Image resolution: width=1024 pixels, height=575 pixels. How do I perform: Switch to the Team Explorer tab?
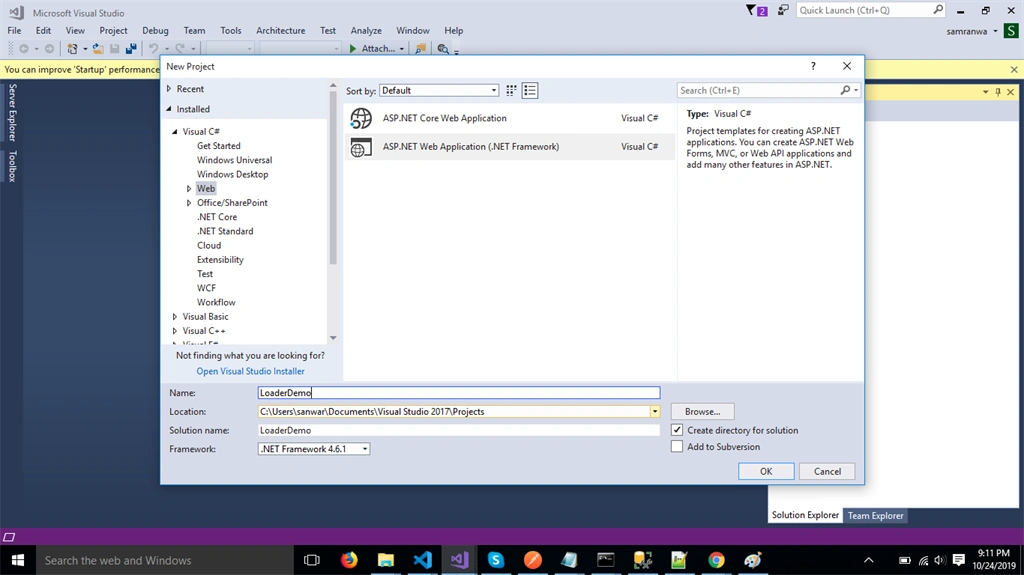click(875, 516)
